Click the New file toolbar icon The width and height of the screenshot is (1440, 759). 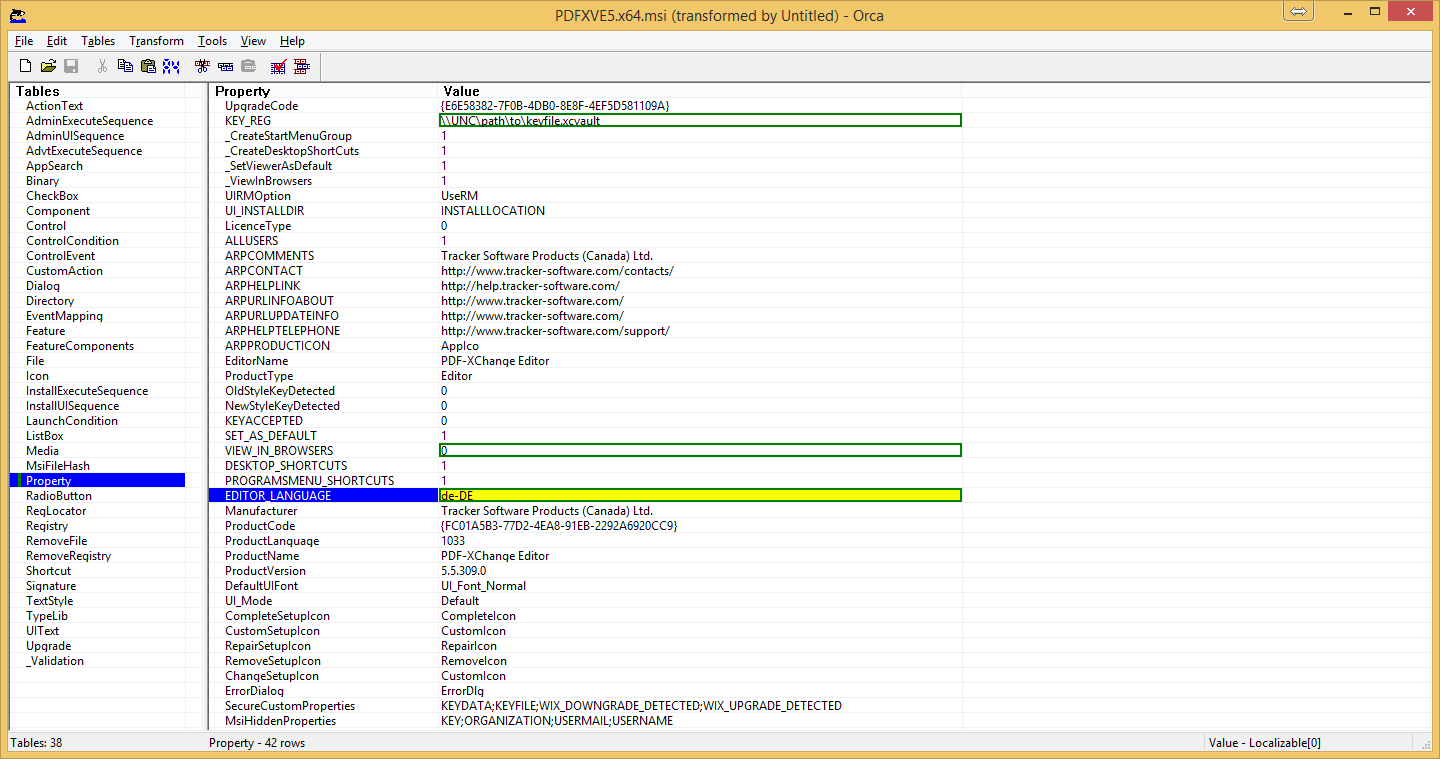pos(26,66)
